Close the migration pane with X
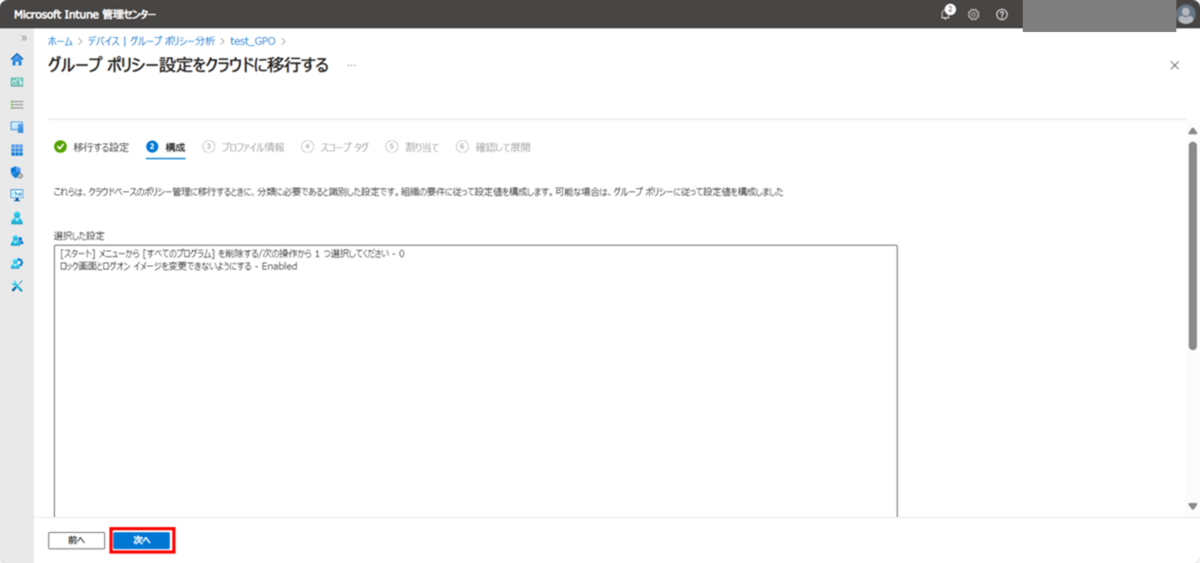 [x=1174, y=65]
